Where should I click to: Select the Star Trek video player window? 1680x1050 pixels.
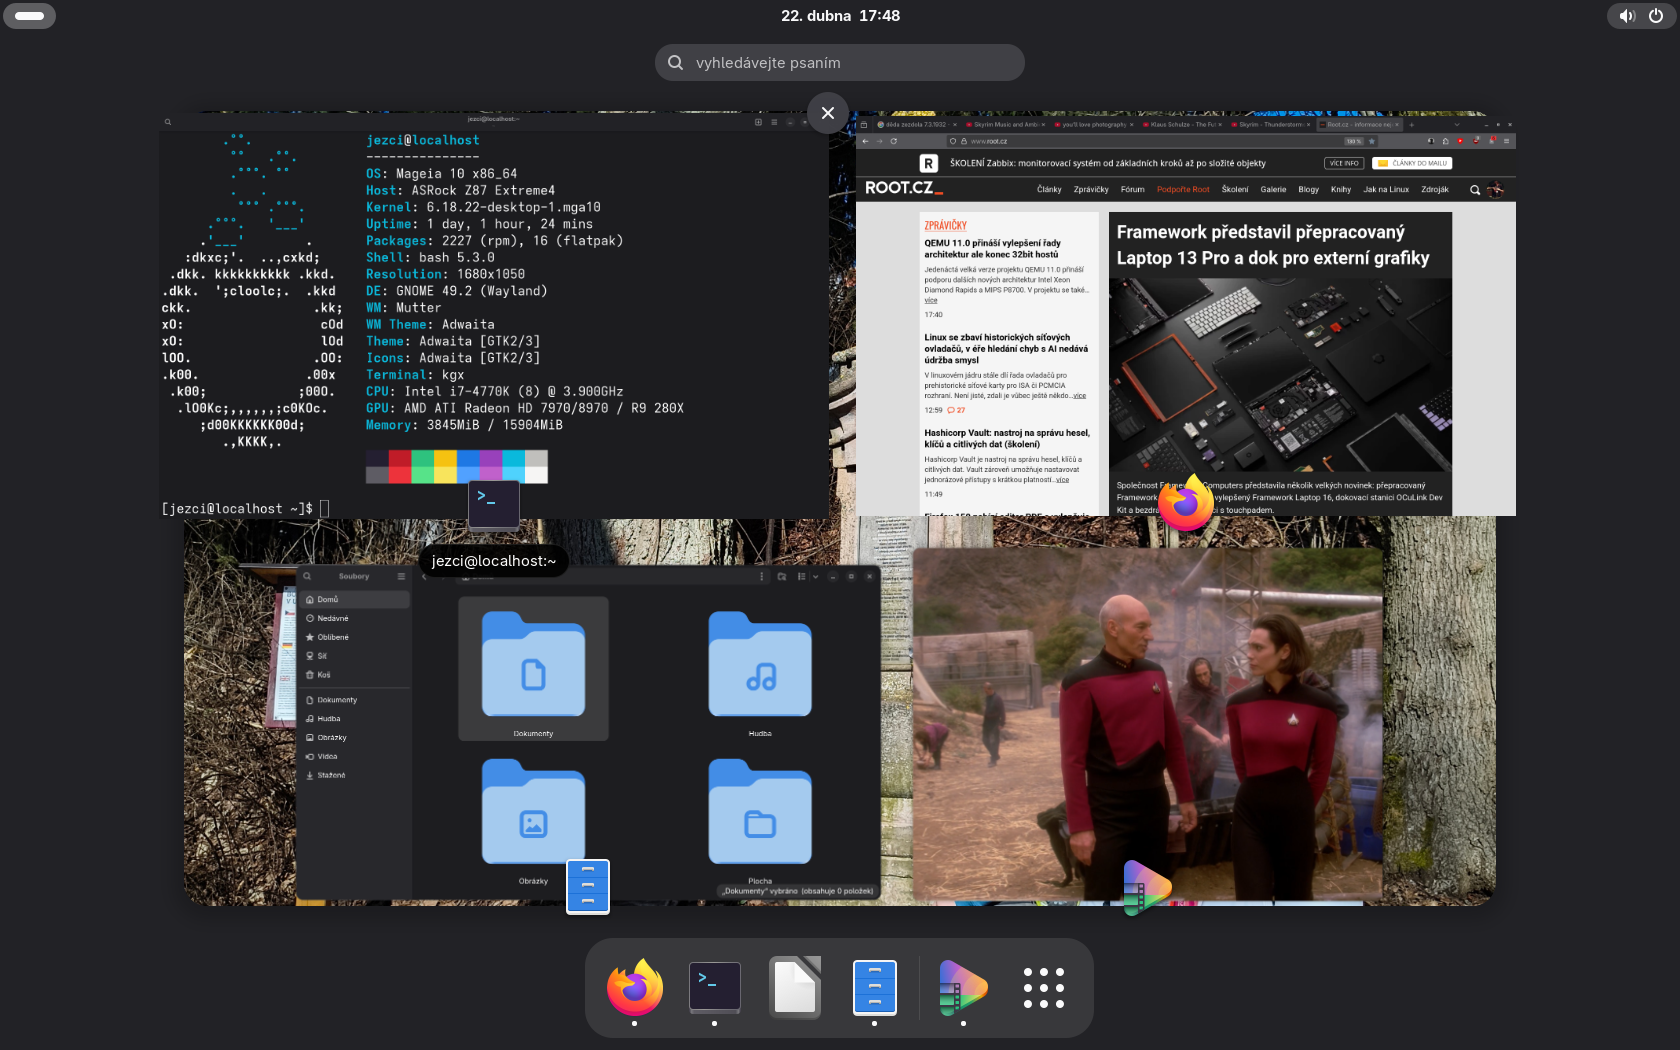tap(1148, 724)
